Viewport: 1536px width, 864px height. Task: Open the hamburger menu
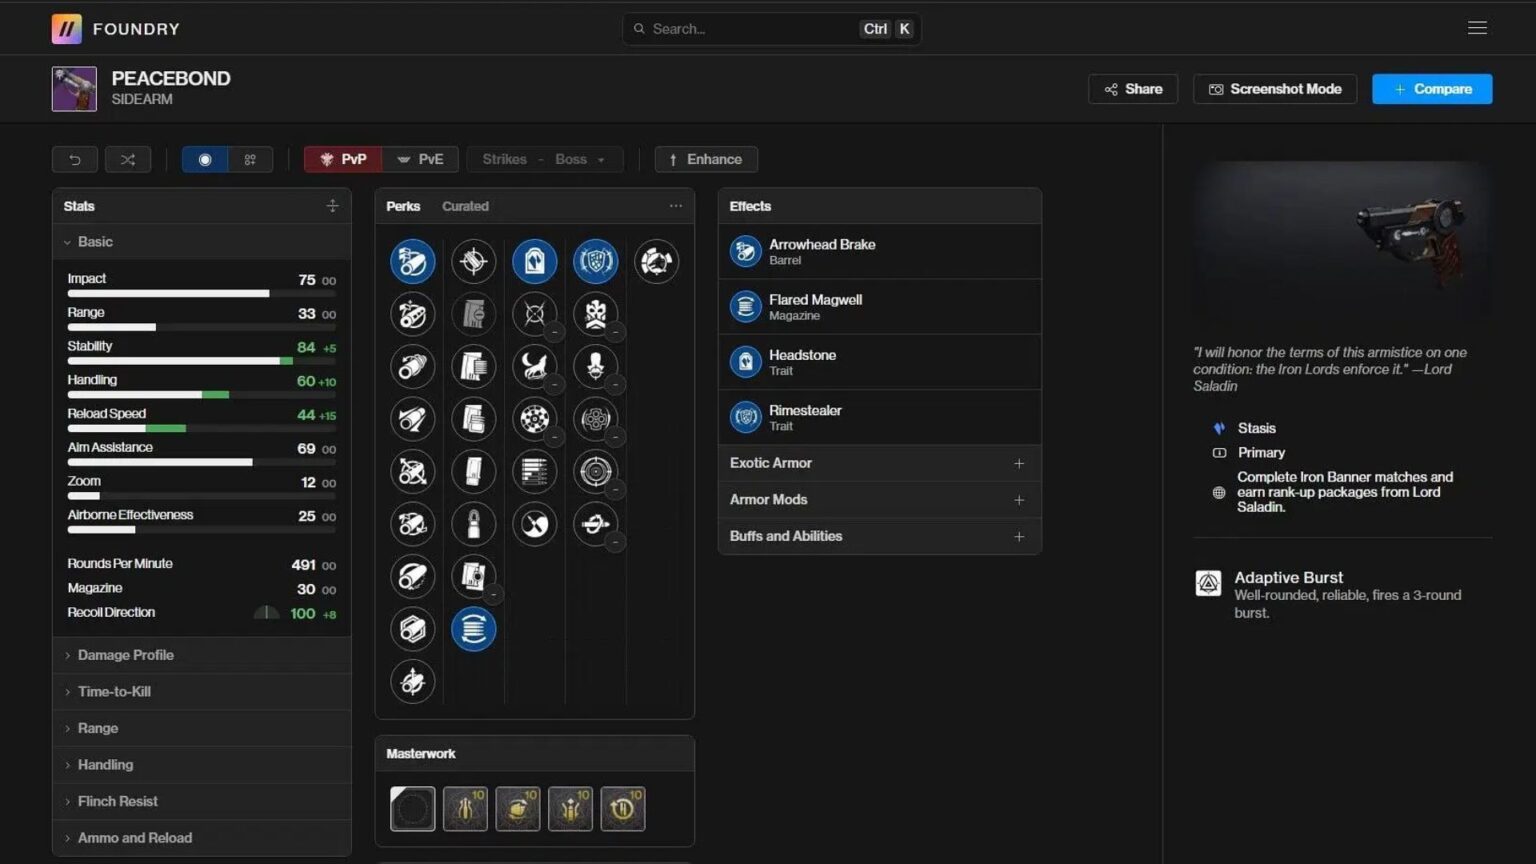coord(1477,28)
